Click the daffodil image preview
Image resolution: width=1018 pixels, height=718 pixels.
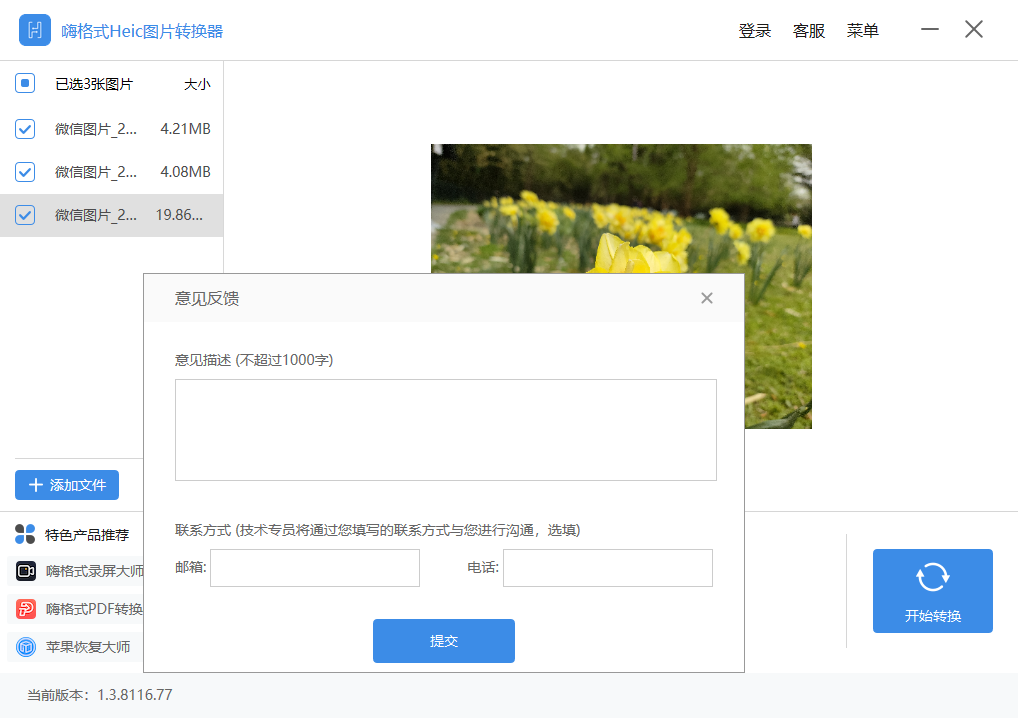tap(620, 200)
